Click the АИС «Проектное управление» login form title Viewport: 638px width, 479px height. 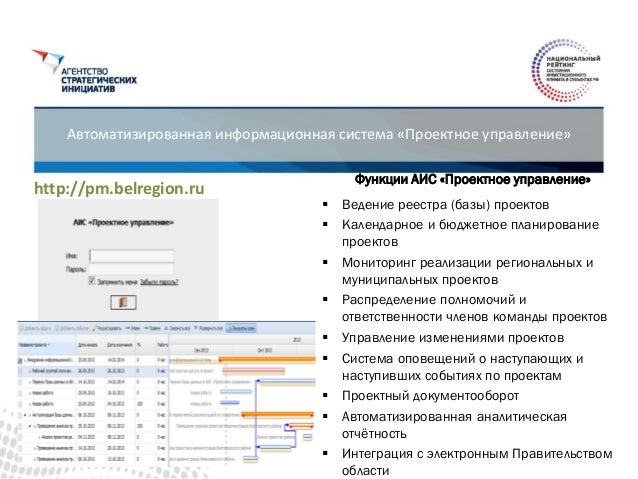click(123, 222)
